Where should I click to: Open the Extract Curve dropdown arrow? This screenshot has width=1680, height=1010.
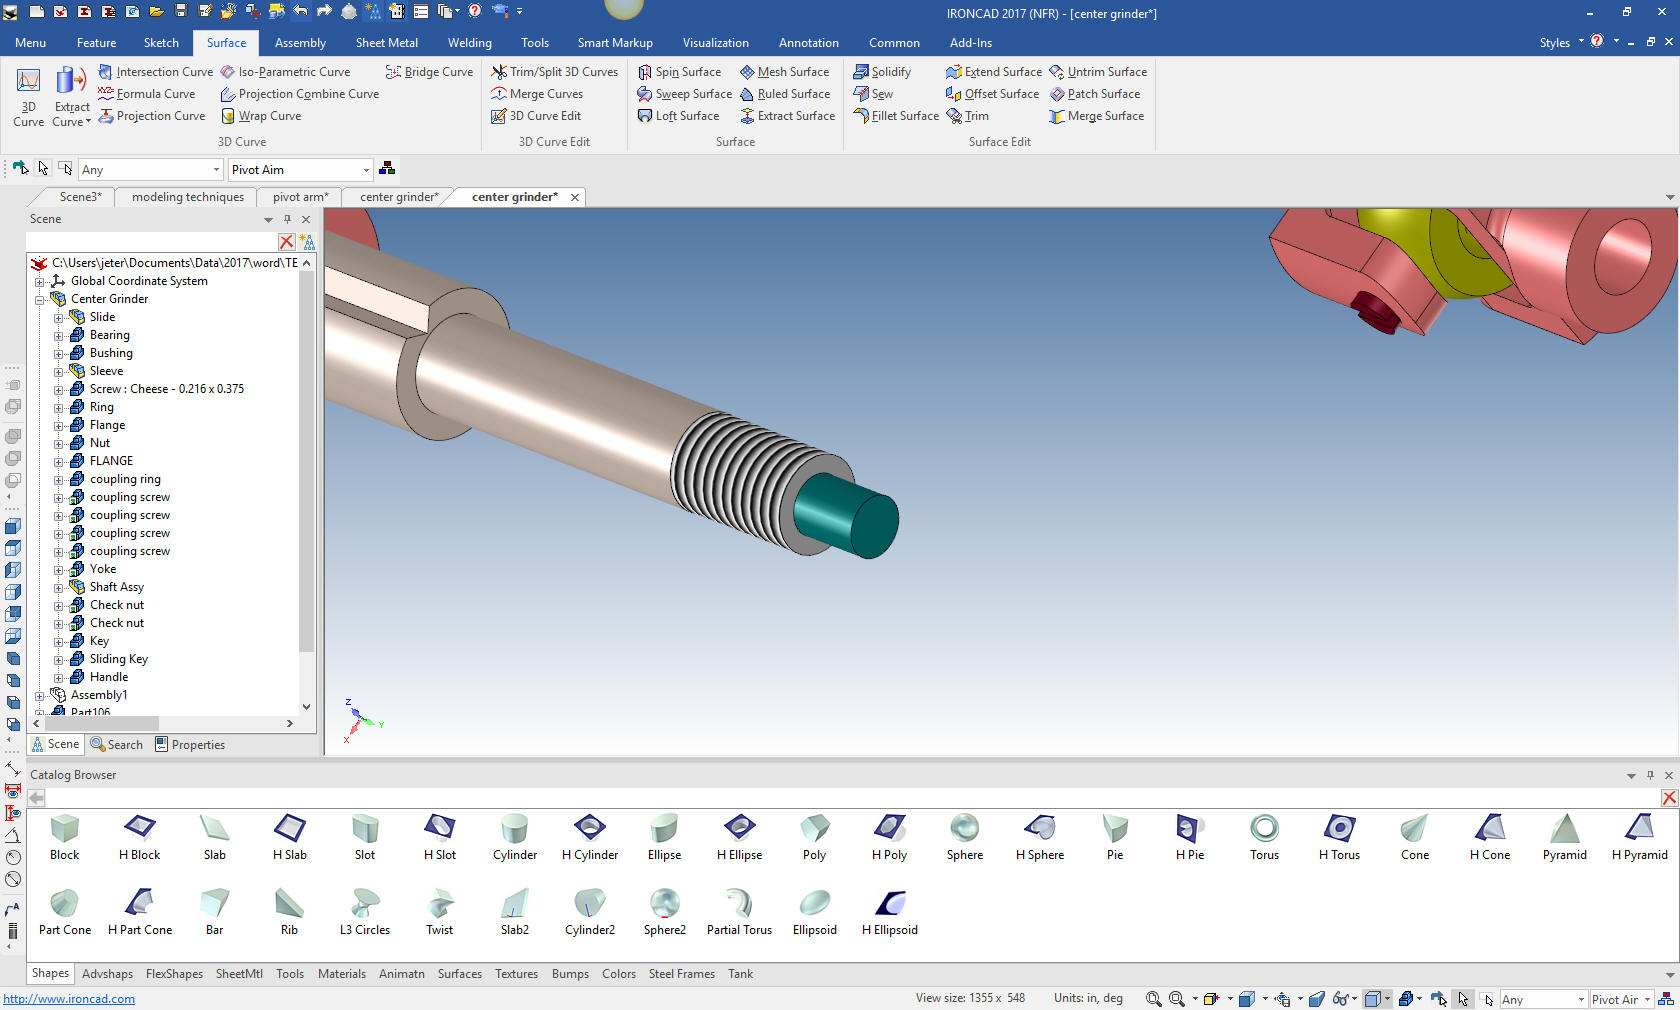point(88,122)
